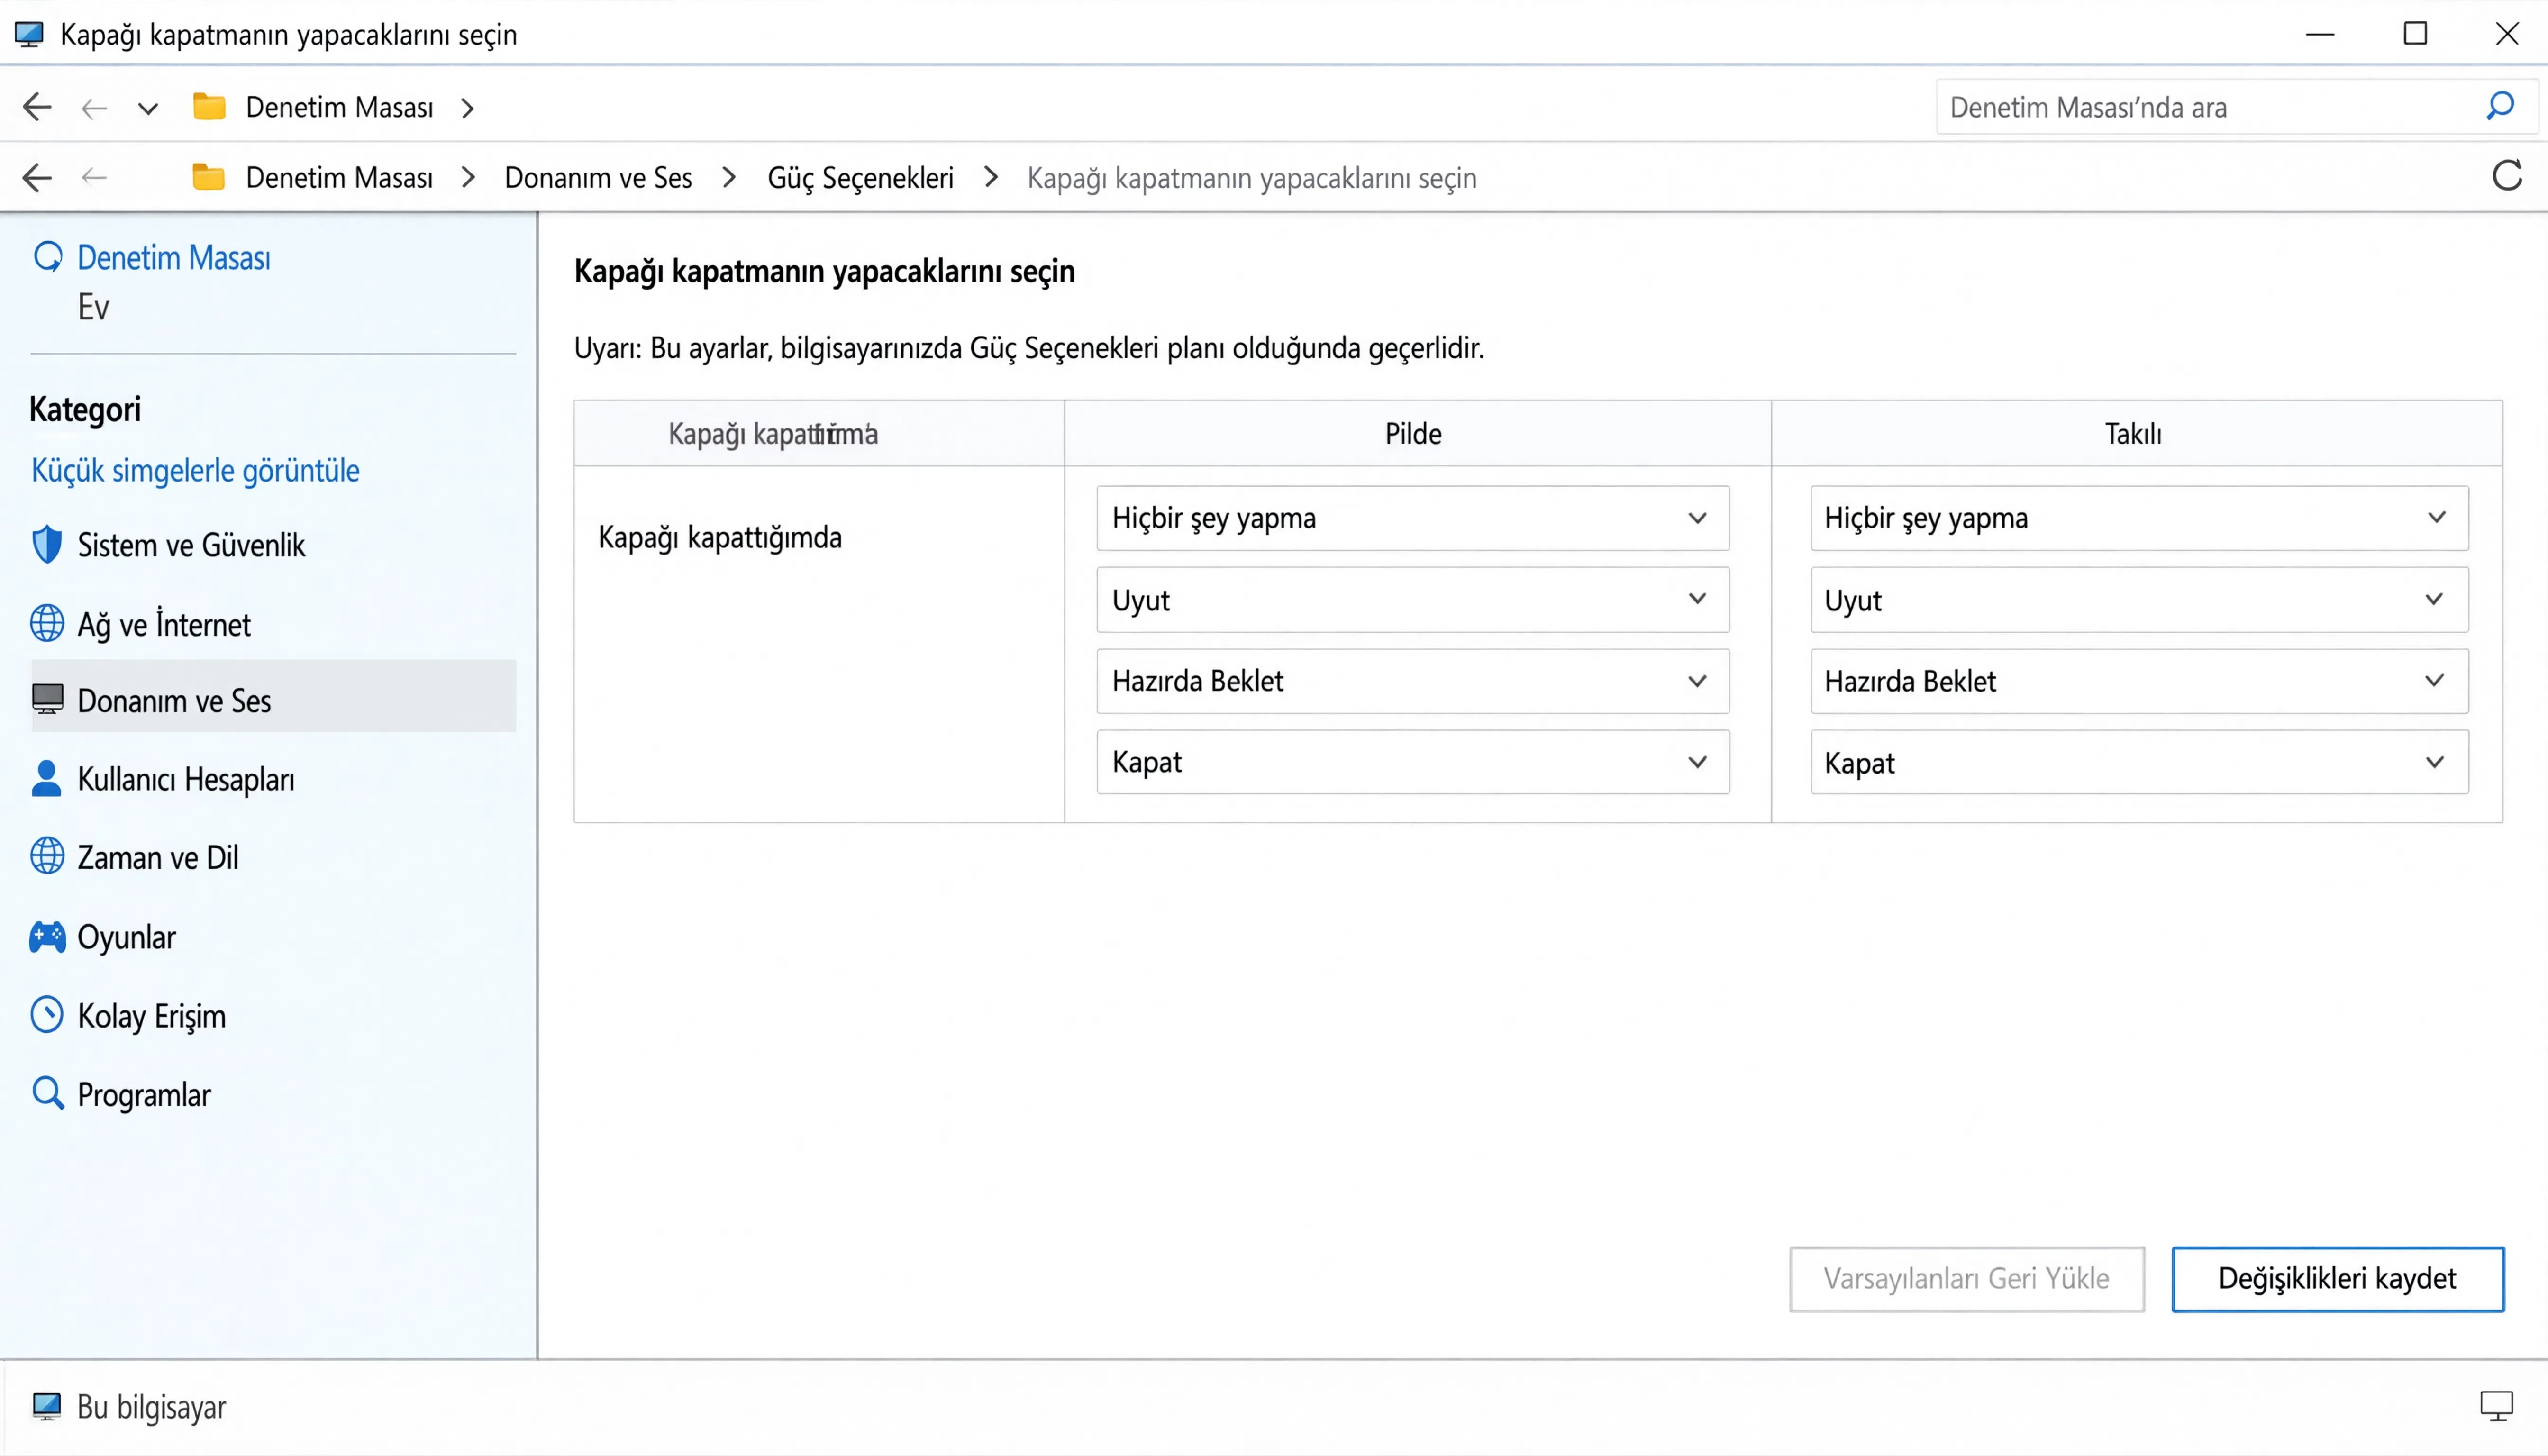Open the 'Uyut' dropdown under Pilde
Screen dimensions: 2548x1456
[1412, 600]
